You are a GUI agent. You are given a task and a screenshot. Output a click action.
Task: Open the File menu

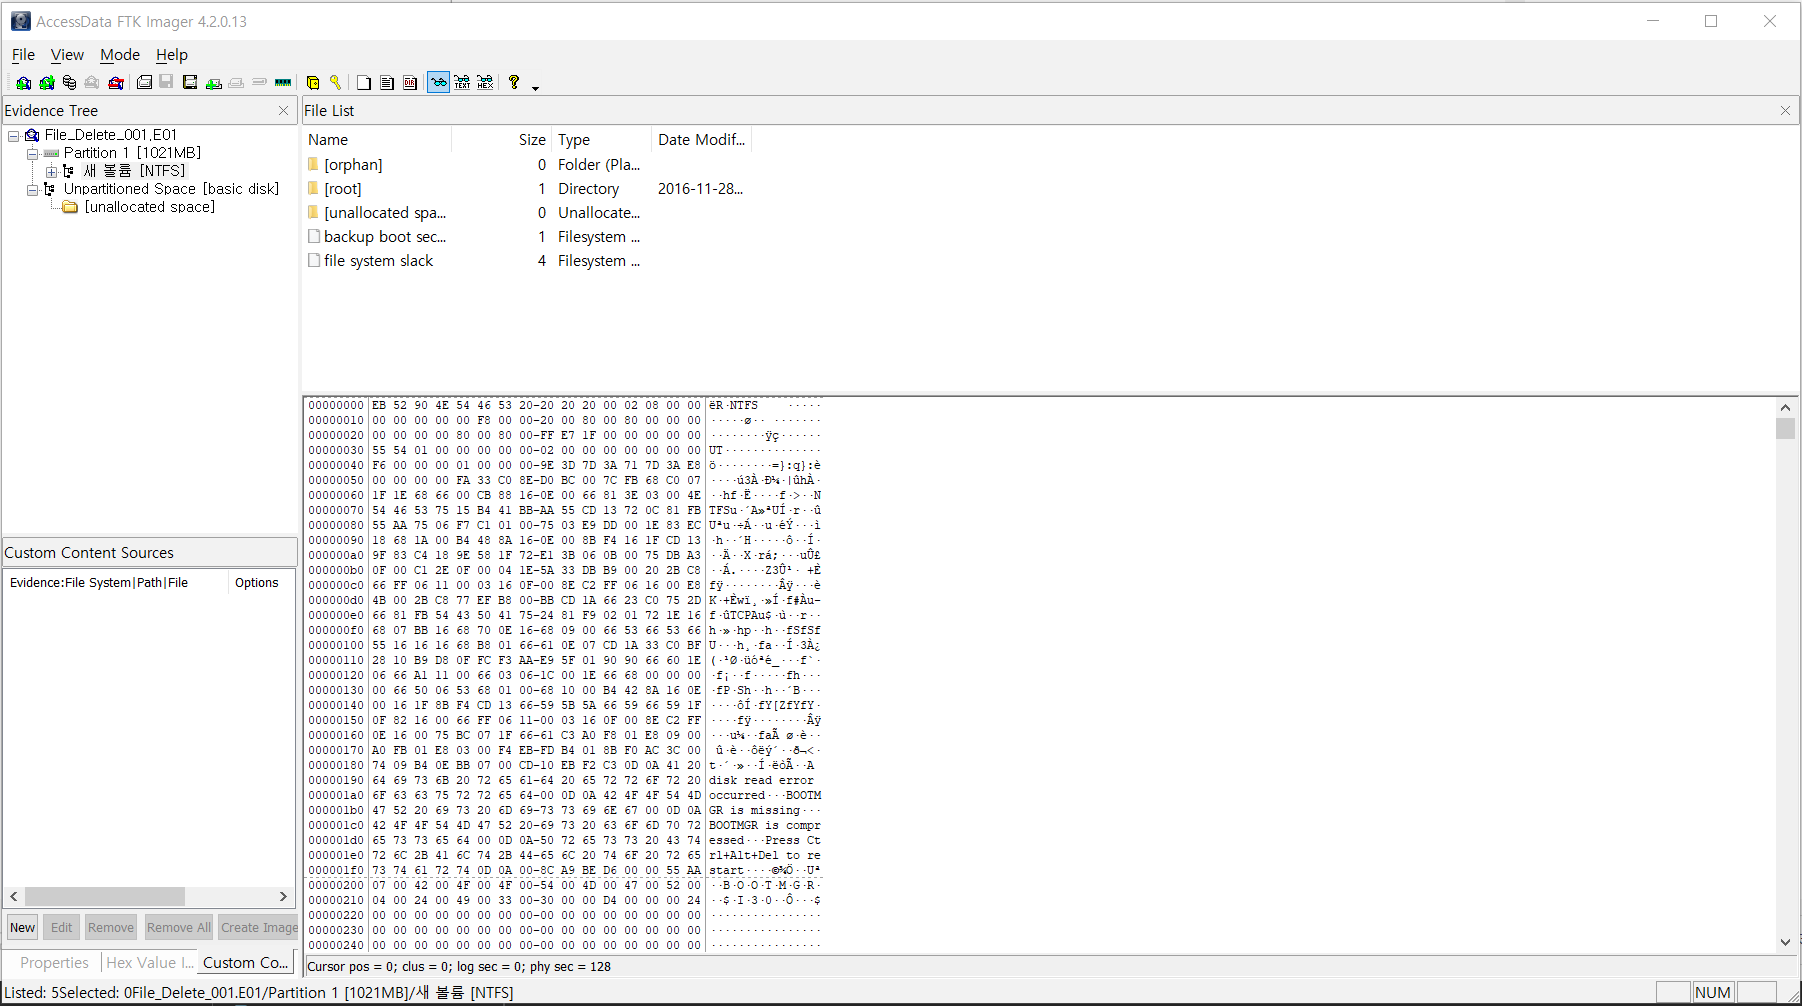click(x=23, y=55)
